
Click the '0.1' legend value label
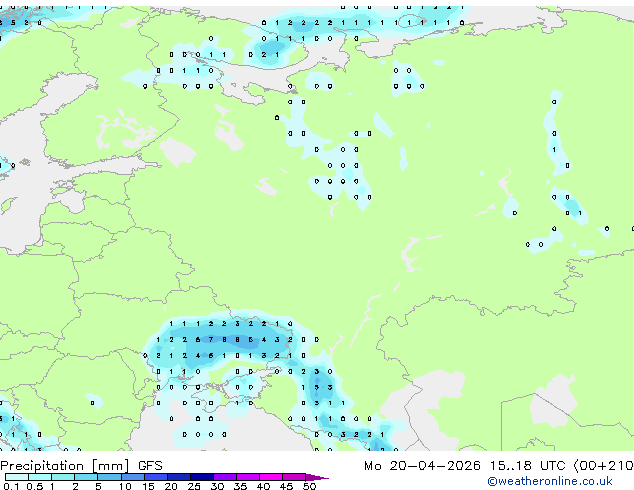[x=11, y=486]
